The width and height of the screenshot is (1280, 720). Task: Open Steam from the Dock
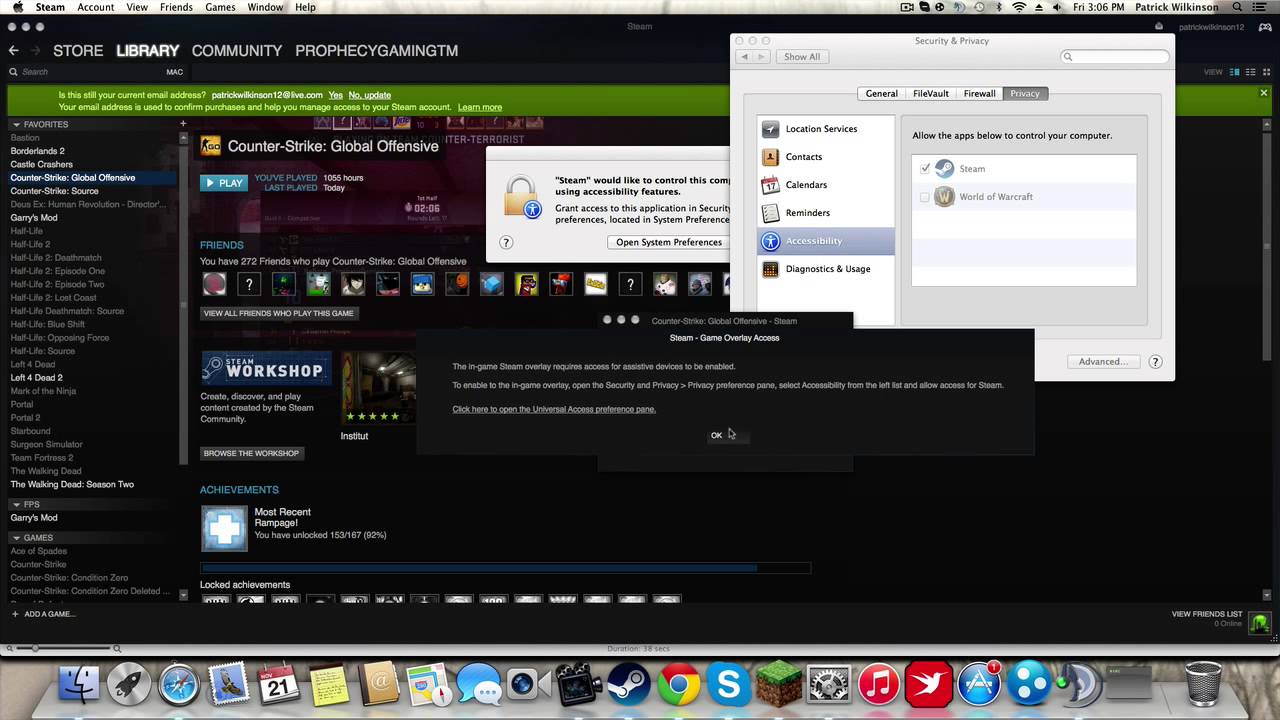pos(629,685)
